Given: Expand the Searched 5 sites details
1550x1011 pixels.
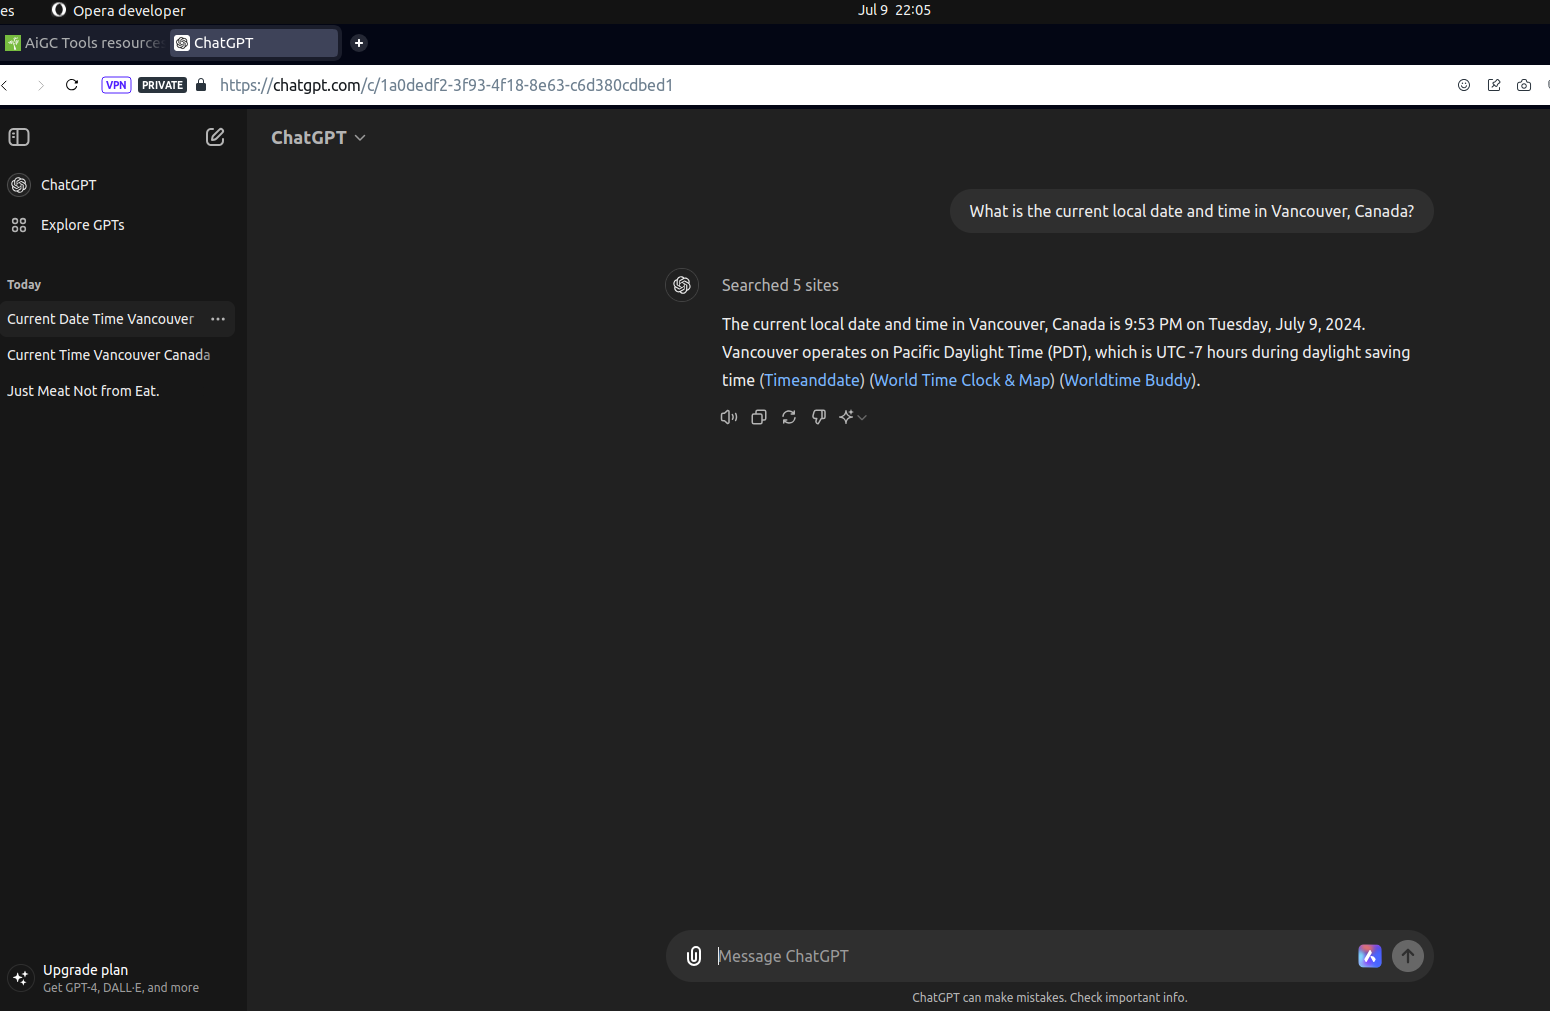Looking at the screenshot, I should tap(780, 285).
